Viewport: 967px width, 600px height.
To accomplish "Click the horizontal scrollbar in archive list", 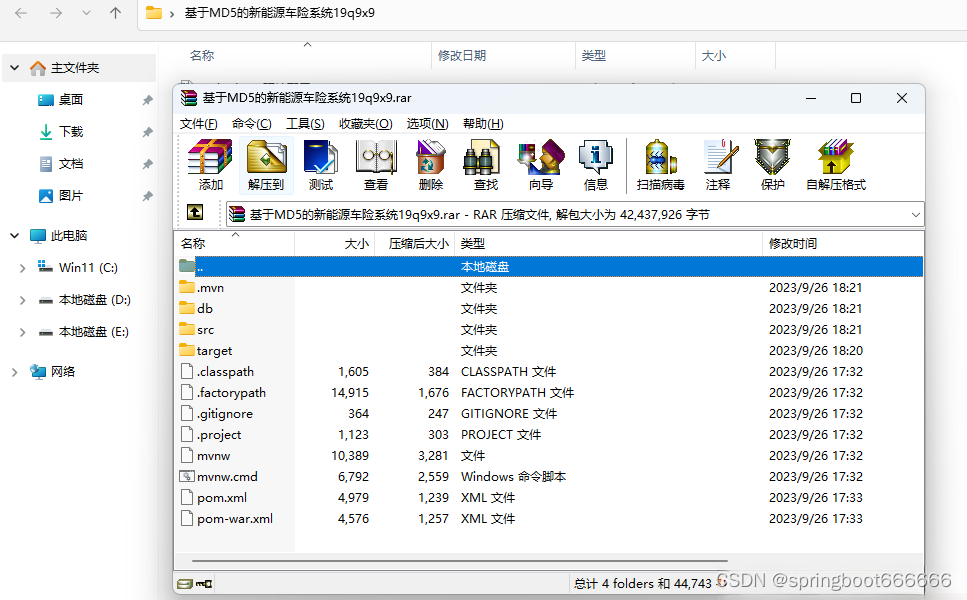I will [x=459, y=561].
